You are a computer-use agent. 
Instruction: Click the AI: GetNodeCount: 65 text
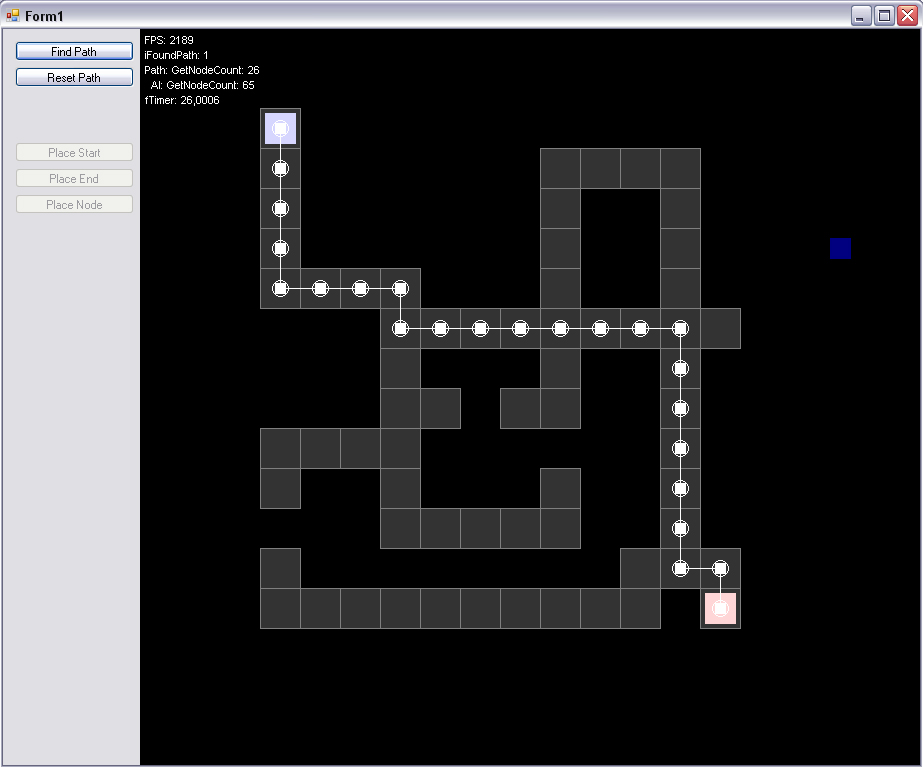(202, 85)
